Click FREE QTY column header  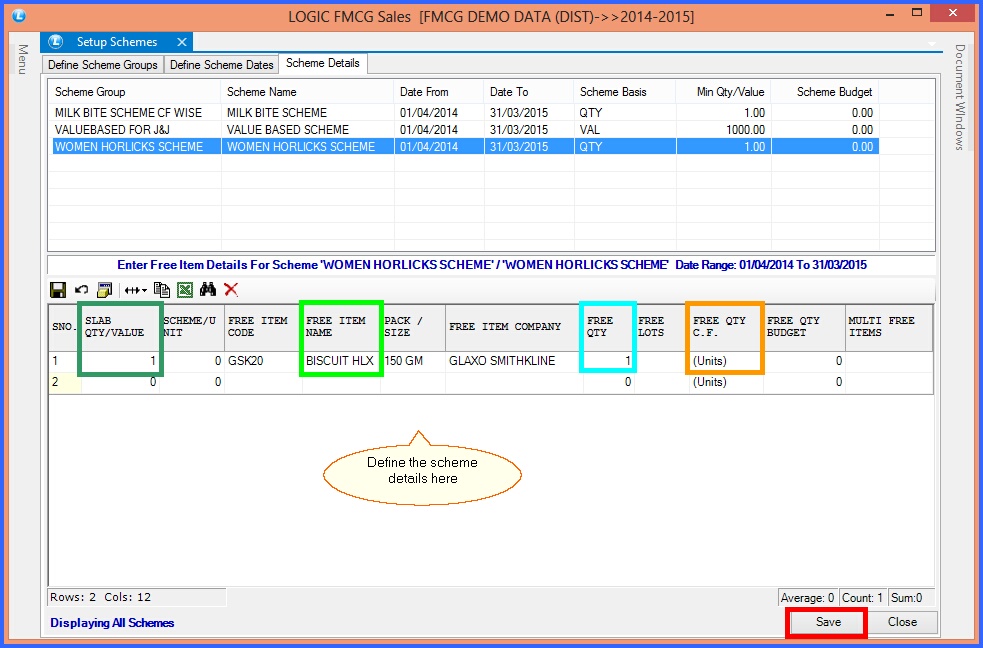tap(609, 327)
